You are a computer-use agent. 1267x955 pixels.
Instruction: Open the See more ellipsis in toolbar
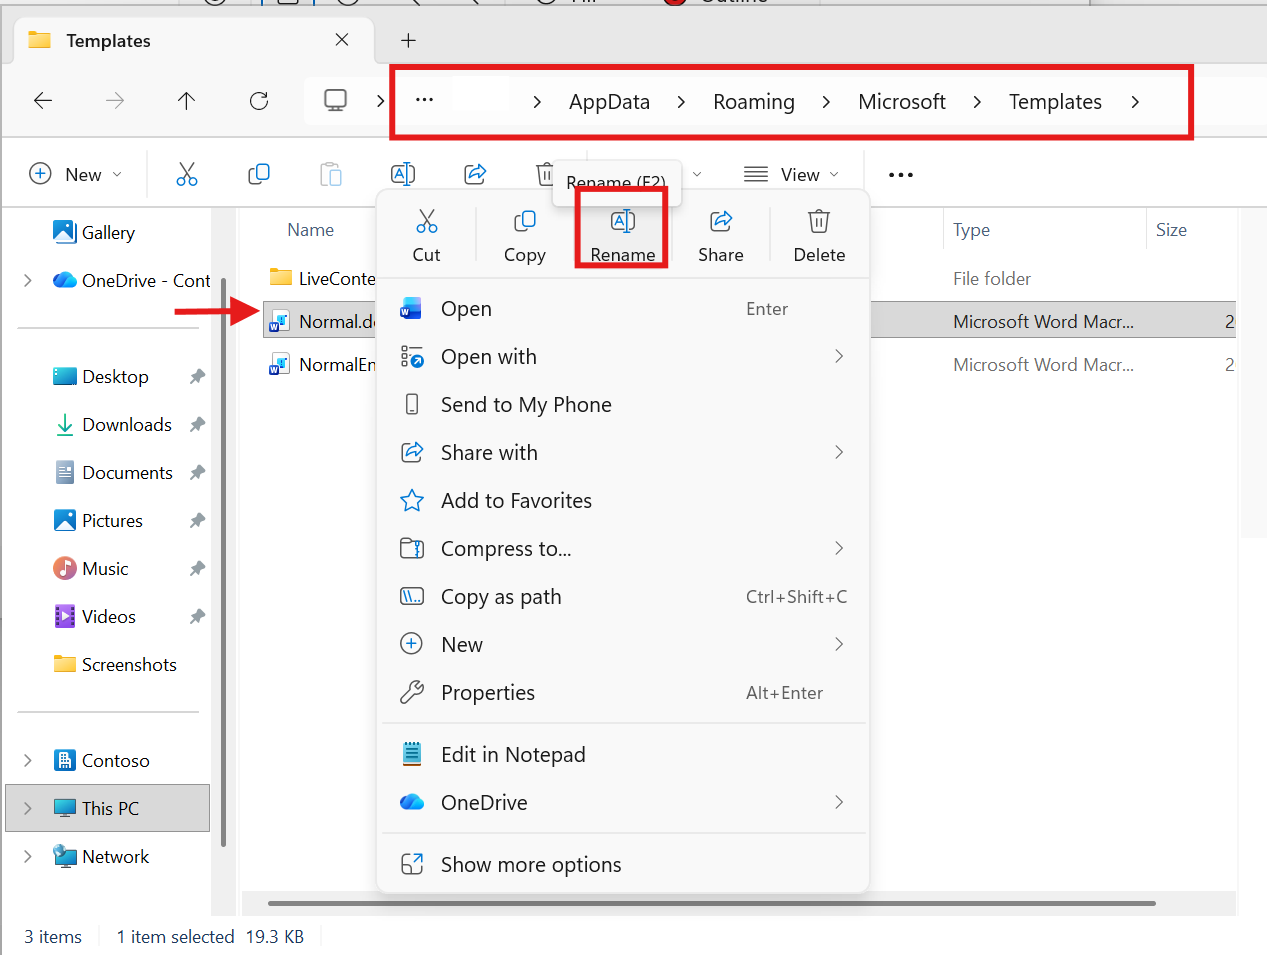pos(901,175)
